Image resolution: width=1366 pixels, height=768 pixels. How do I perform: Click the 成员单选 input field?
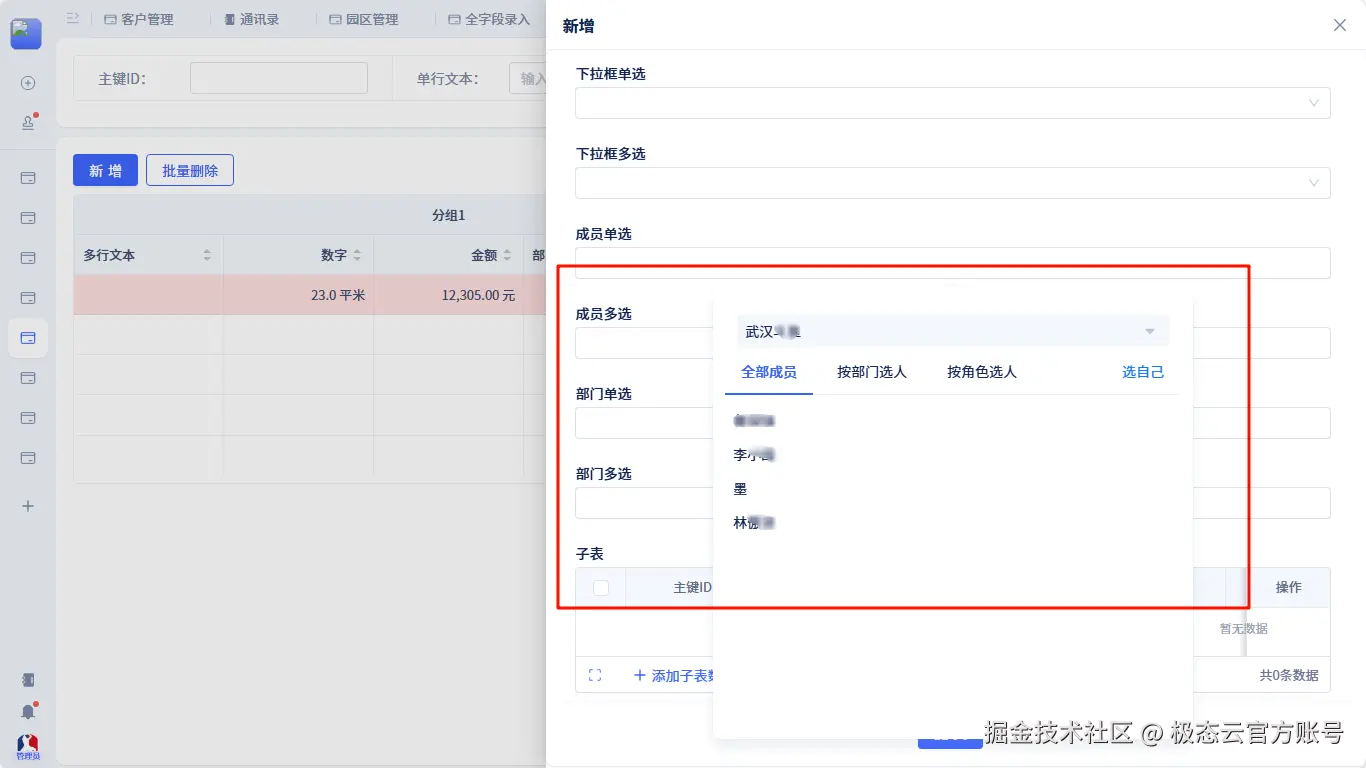coord(952,263)
